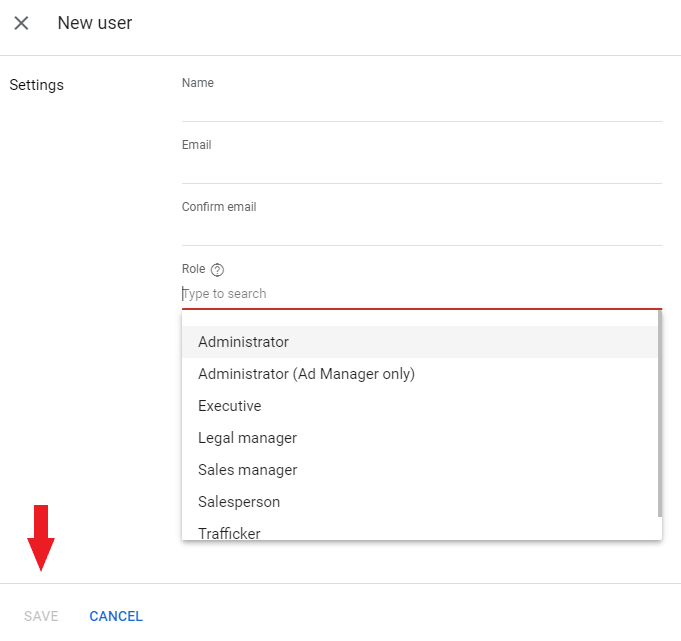This screenshot has height=641, width=681.
Task: Click the Role 'Type to search' box
Action: pyautogui.click(x=421, y=294)
